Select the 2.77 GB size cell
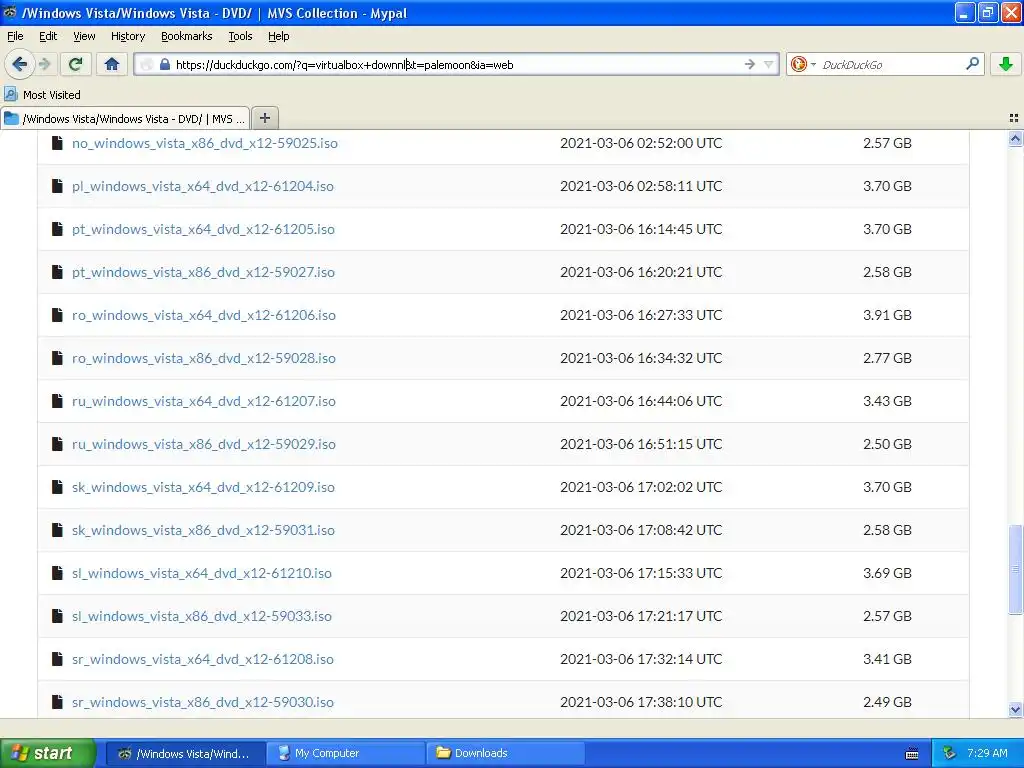This screenshot has height=768, width=1024. point(887,359)
